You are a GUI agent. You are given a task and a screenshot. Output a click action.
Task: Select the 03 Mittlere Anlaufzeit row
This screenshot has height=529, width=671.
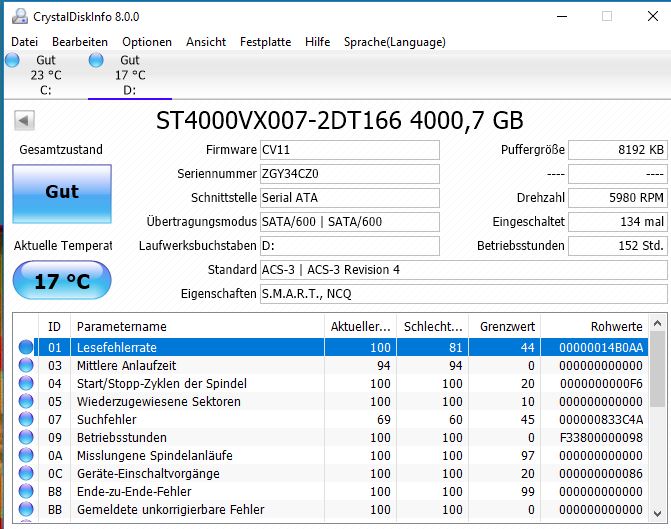(331, 366)
